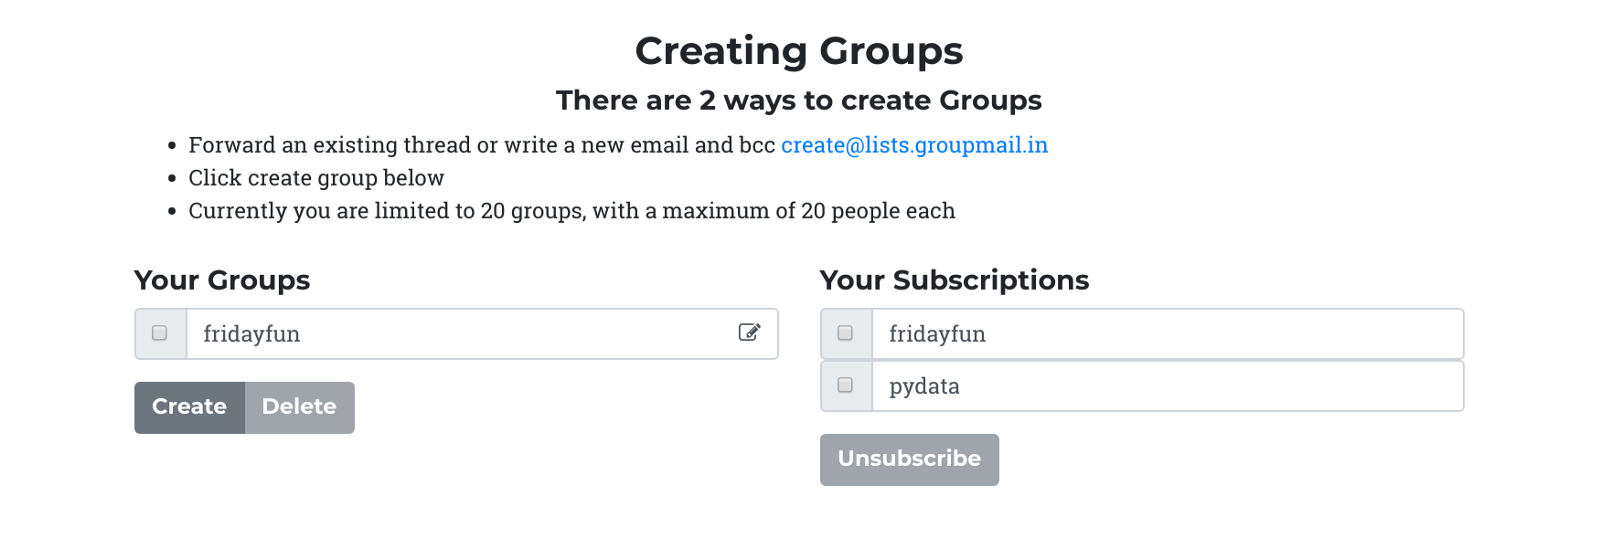
Task: Click the Your Groups section heading
Action: tap(222, 280)
